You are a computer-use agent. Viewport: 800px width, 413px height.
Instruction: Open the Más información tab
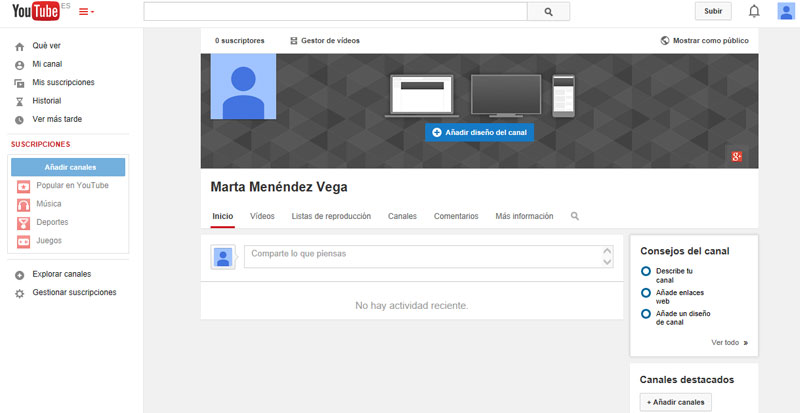(x=524, y=216)
